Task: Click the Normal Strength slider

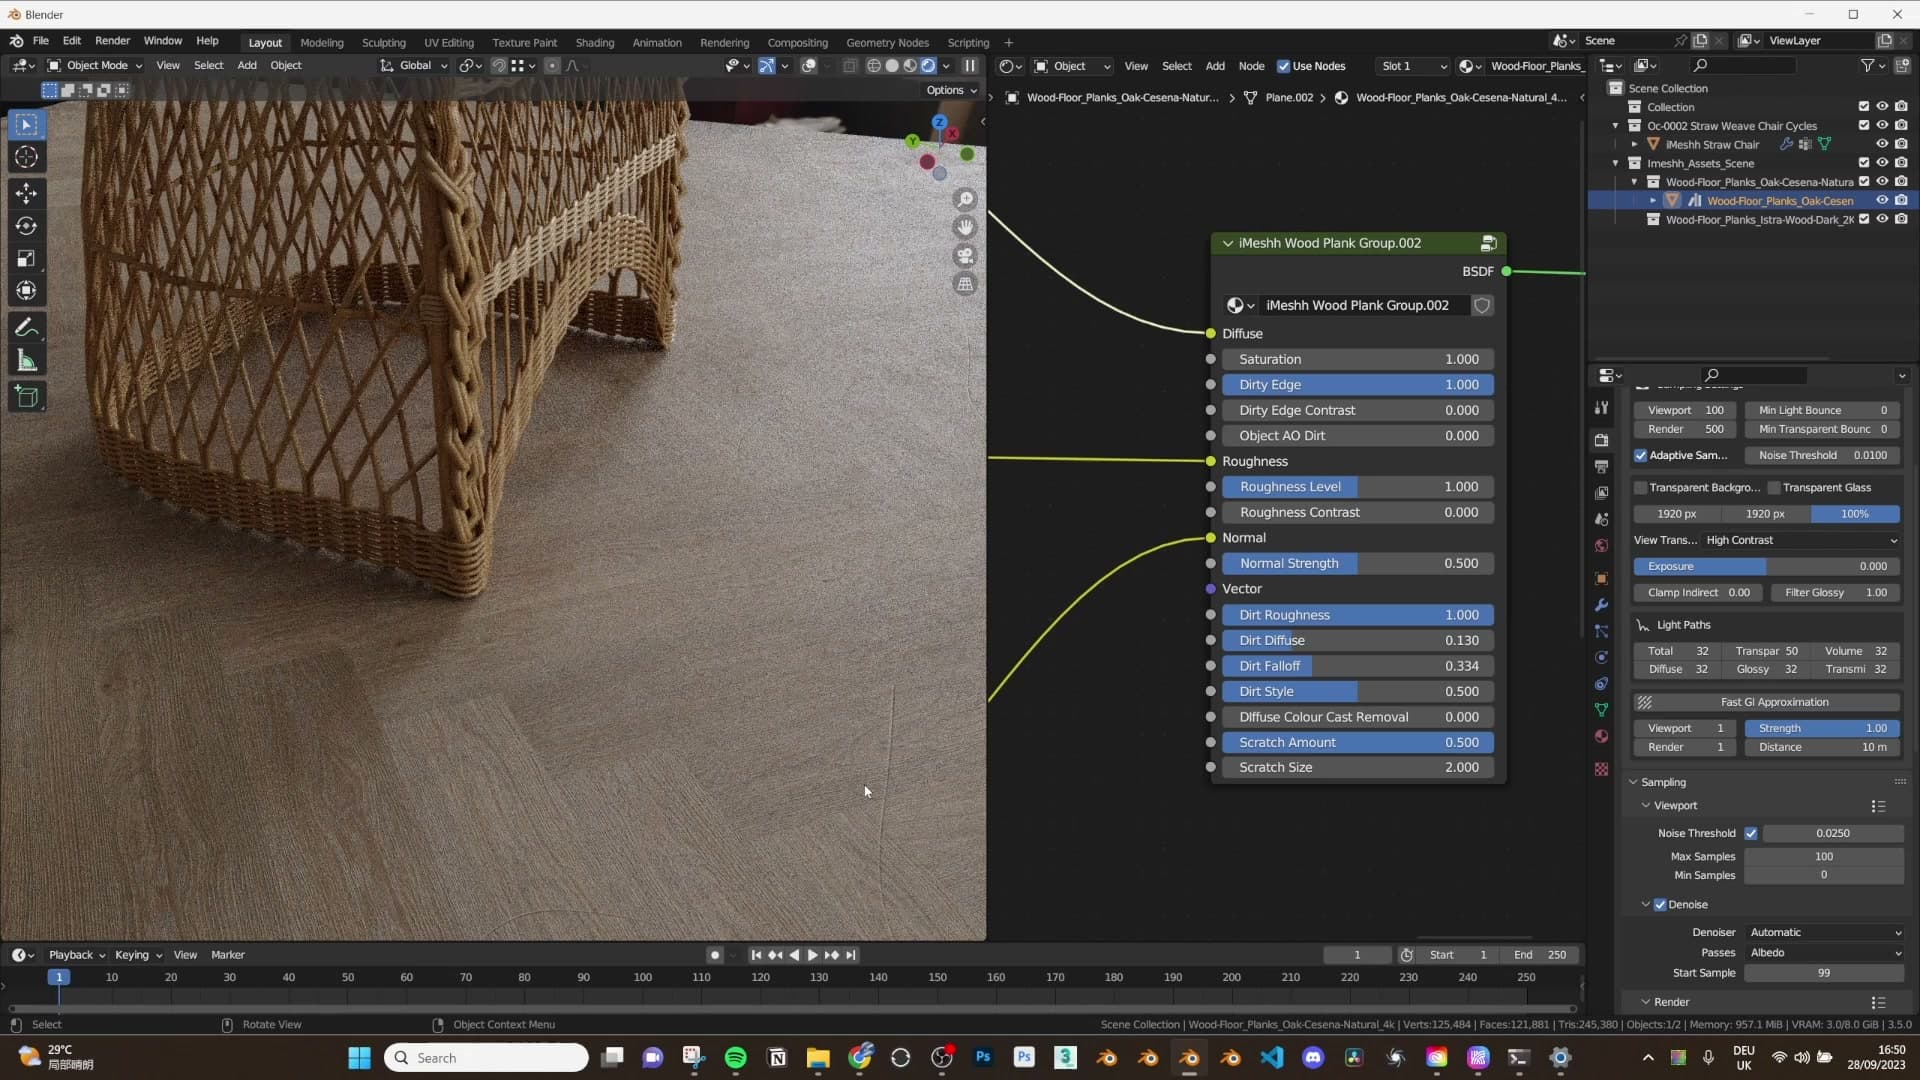Action: (x=1357, y=564)
